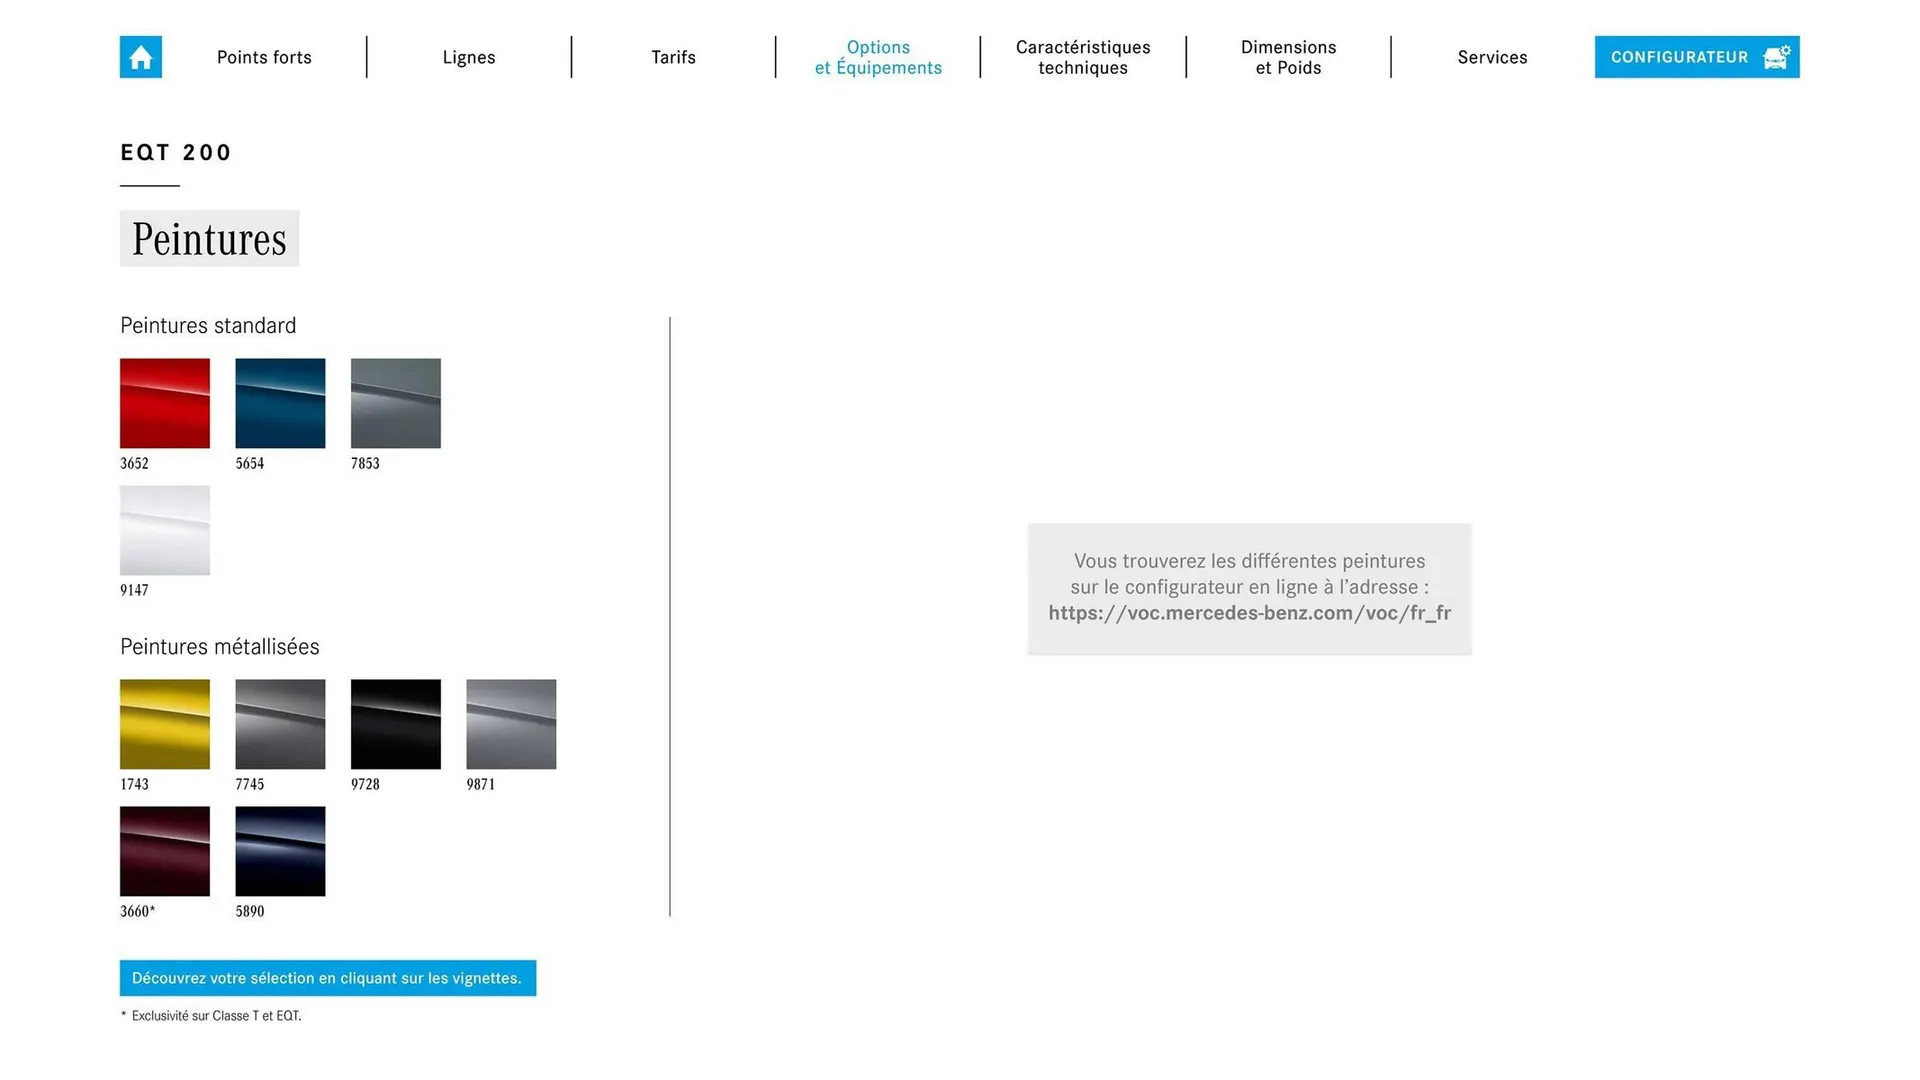Go to Points forts tab
The height and width of the screenshot is (1080, 1920).
click(x=264, y=57)
